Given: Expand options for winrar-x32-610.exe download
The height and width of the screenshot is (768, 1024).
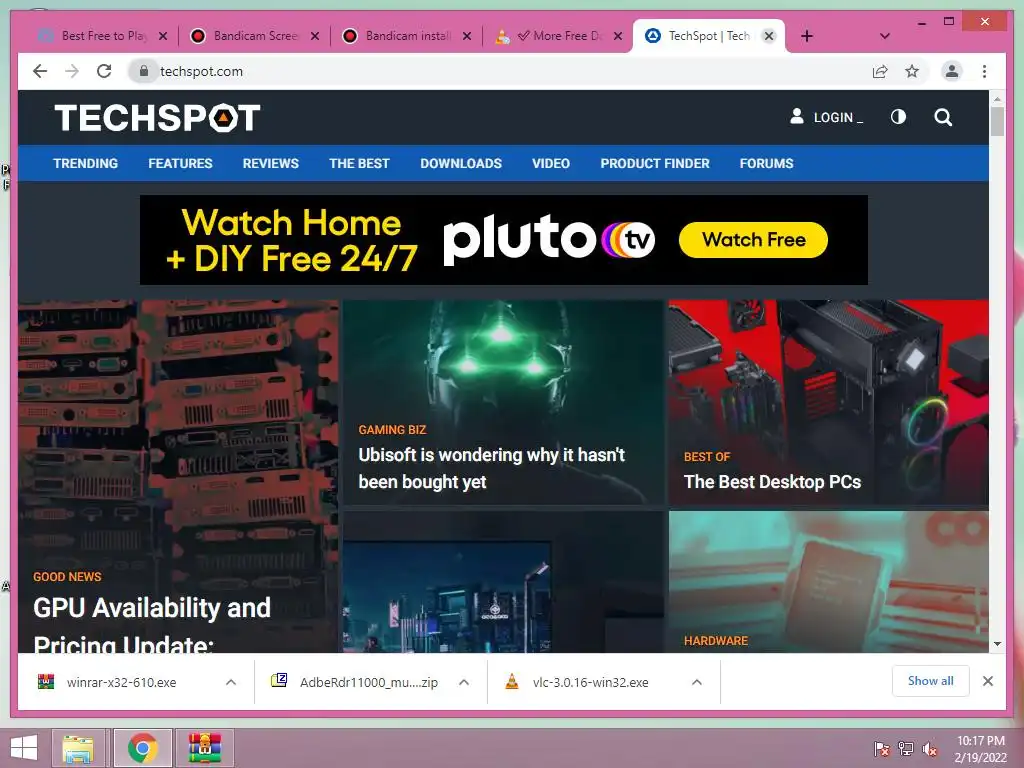Looking at the screenshot, I should 231,682.
